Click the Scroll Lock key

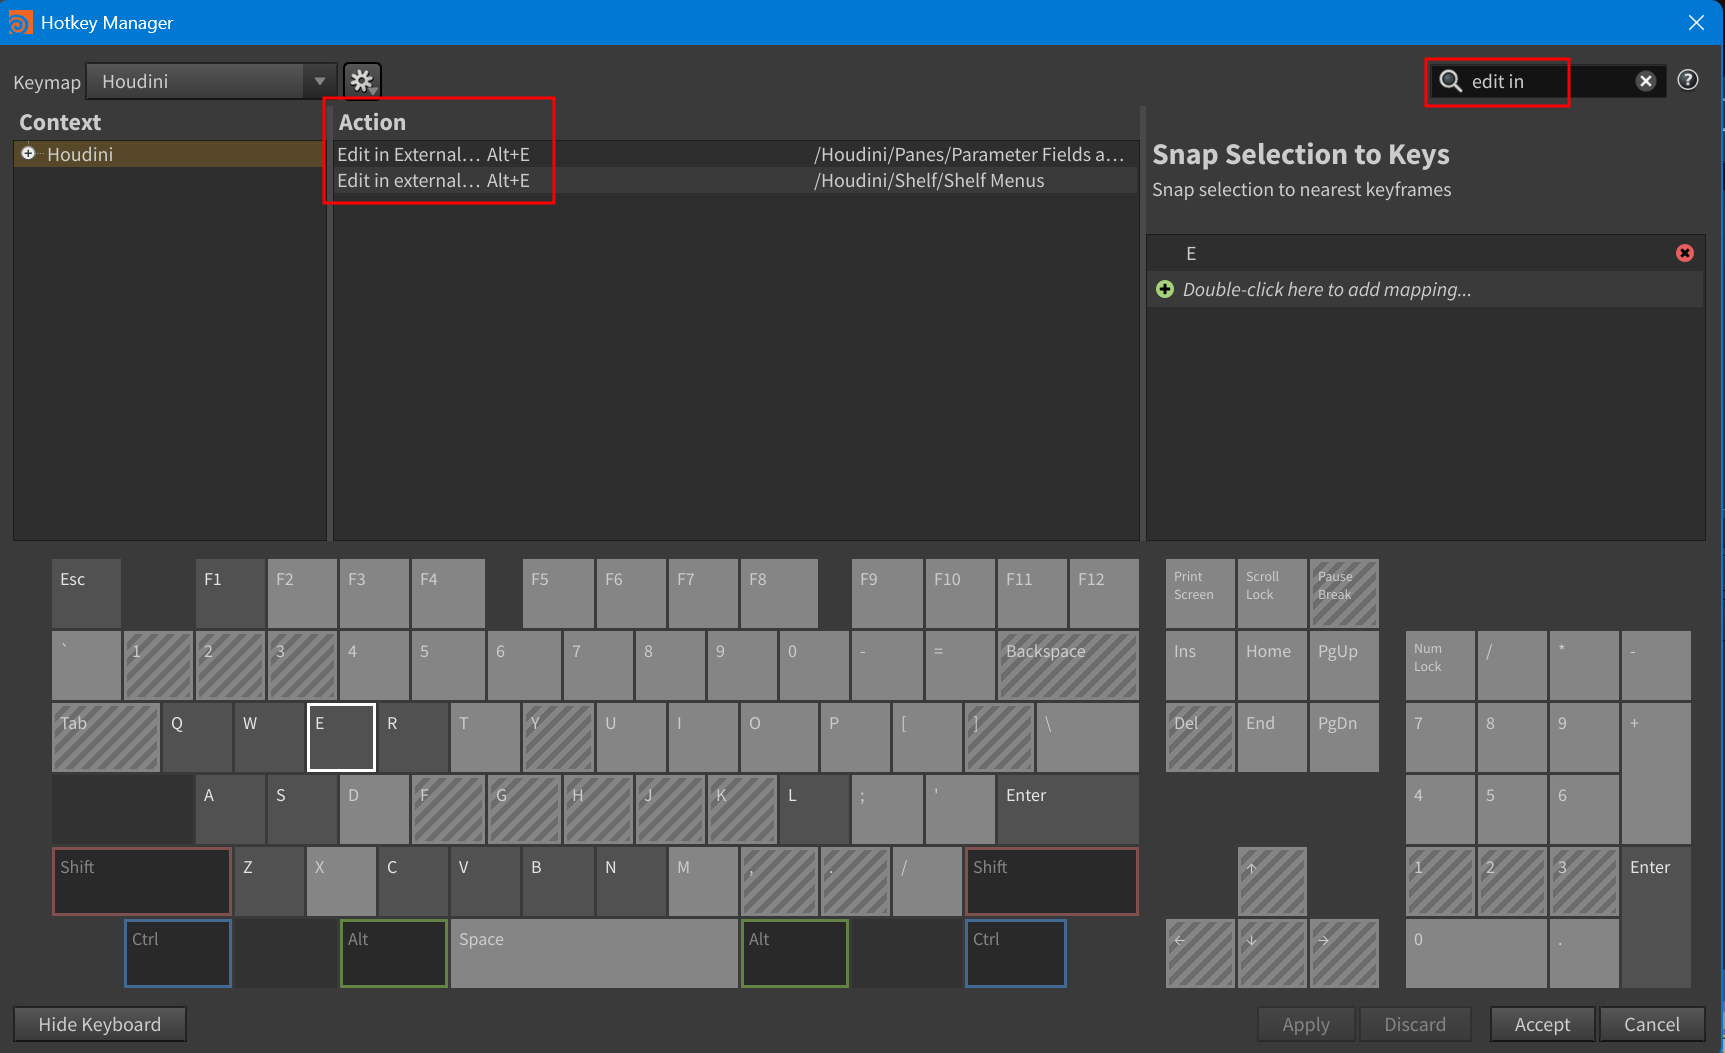tap(1272, 593)
